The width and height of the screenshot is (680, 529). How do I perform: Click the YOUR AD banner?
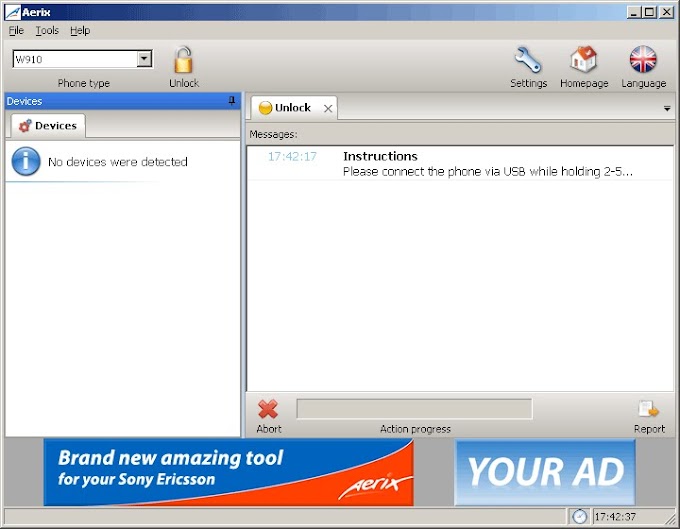click(545, 472)
